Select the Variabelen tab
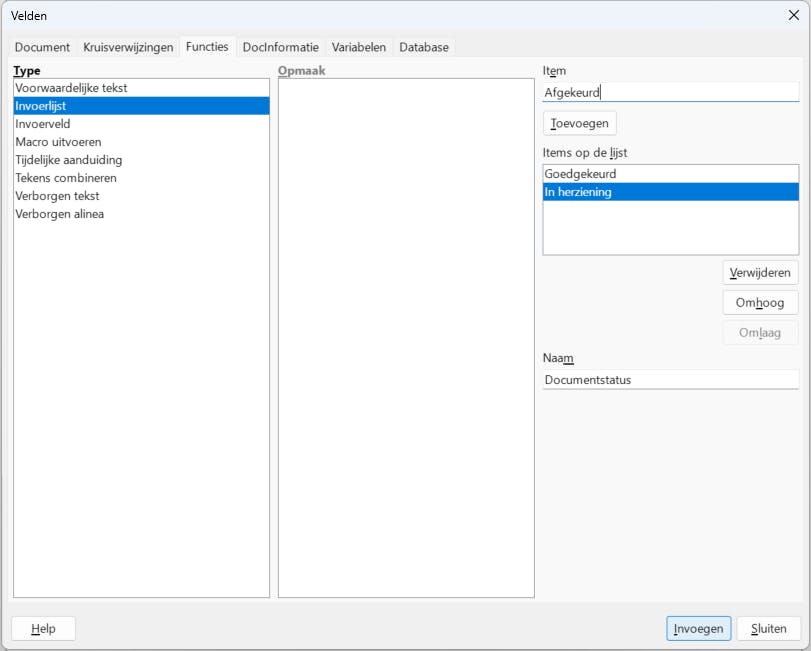Viewport: 811px width, 651px height. tap(359, 47)
